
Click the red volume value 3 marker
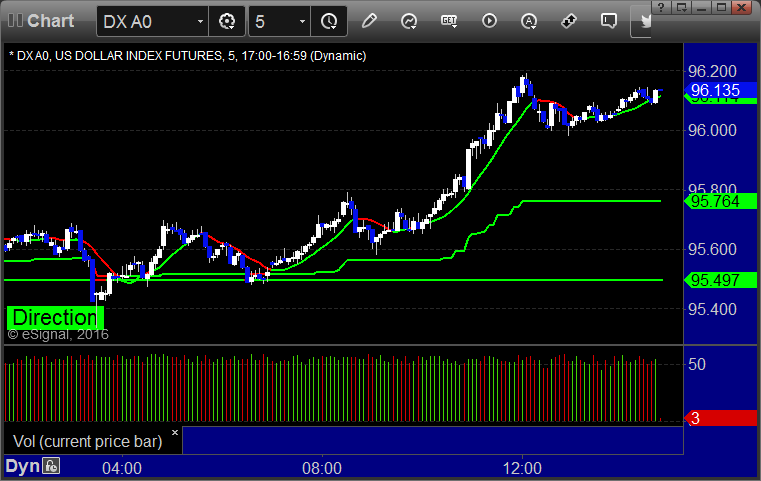click(x=720, y=418)
